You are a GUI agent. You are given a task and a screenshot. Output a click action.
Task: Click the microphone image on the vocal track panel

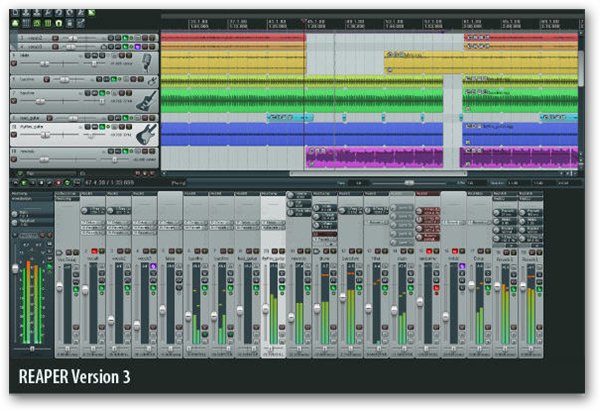tap(147, 63)
